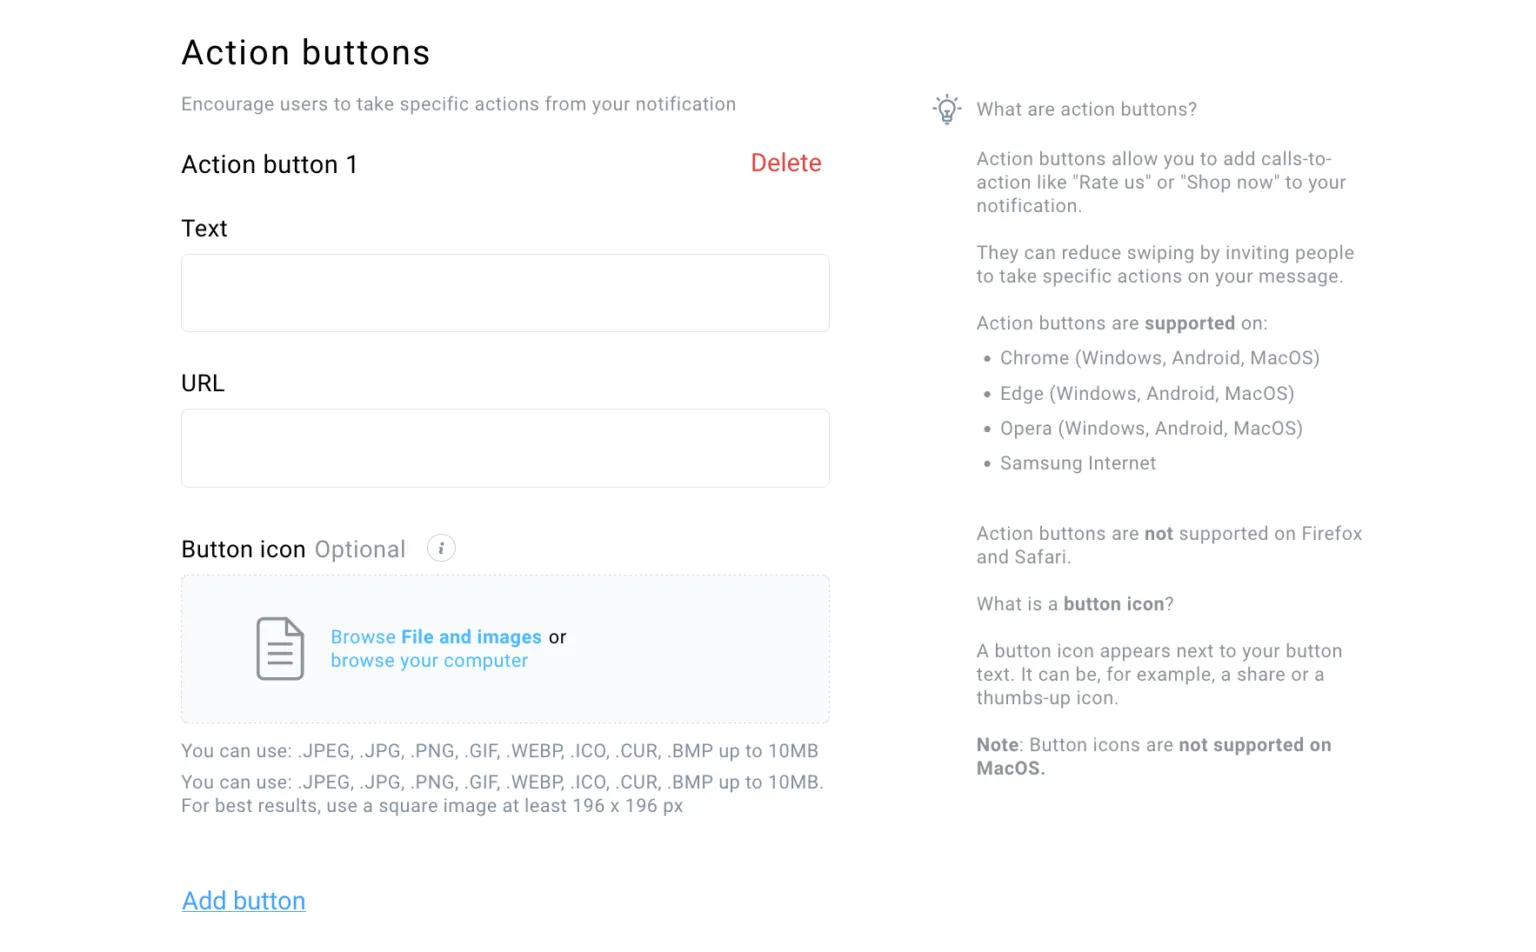Select the Action button 1 header
Image resolution: width=1536 pixels, height=952 pixels.
click(270, 164)
